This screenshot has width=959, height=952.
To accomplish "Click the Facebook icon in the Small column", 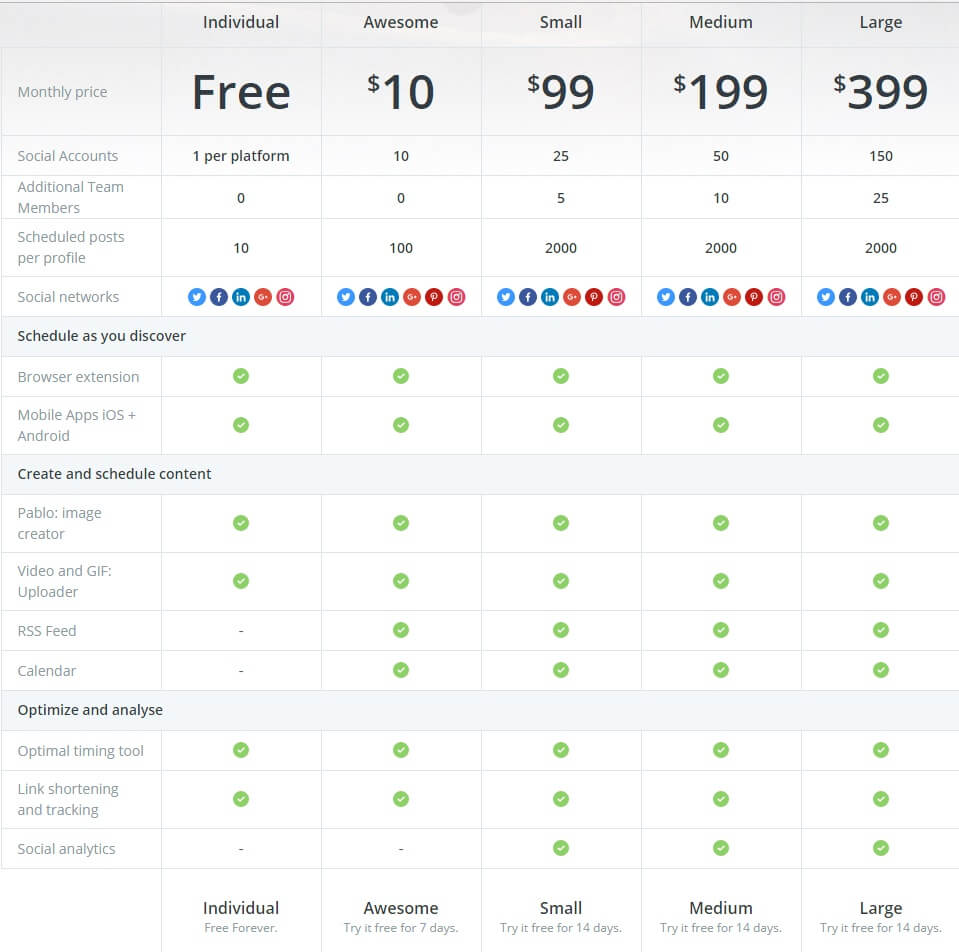I will tap(528, 297).
